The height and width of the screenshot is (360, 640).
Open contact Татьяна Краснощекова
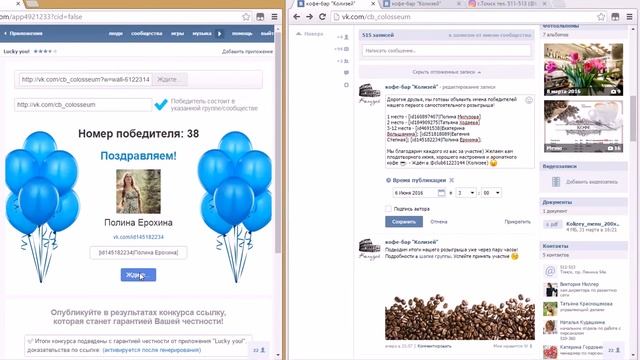586,304
